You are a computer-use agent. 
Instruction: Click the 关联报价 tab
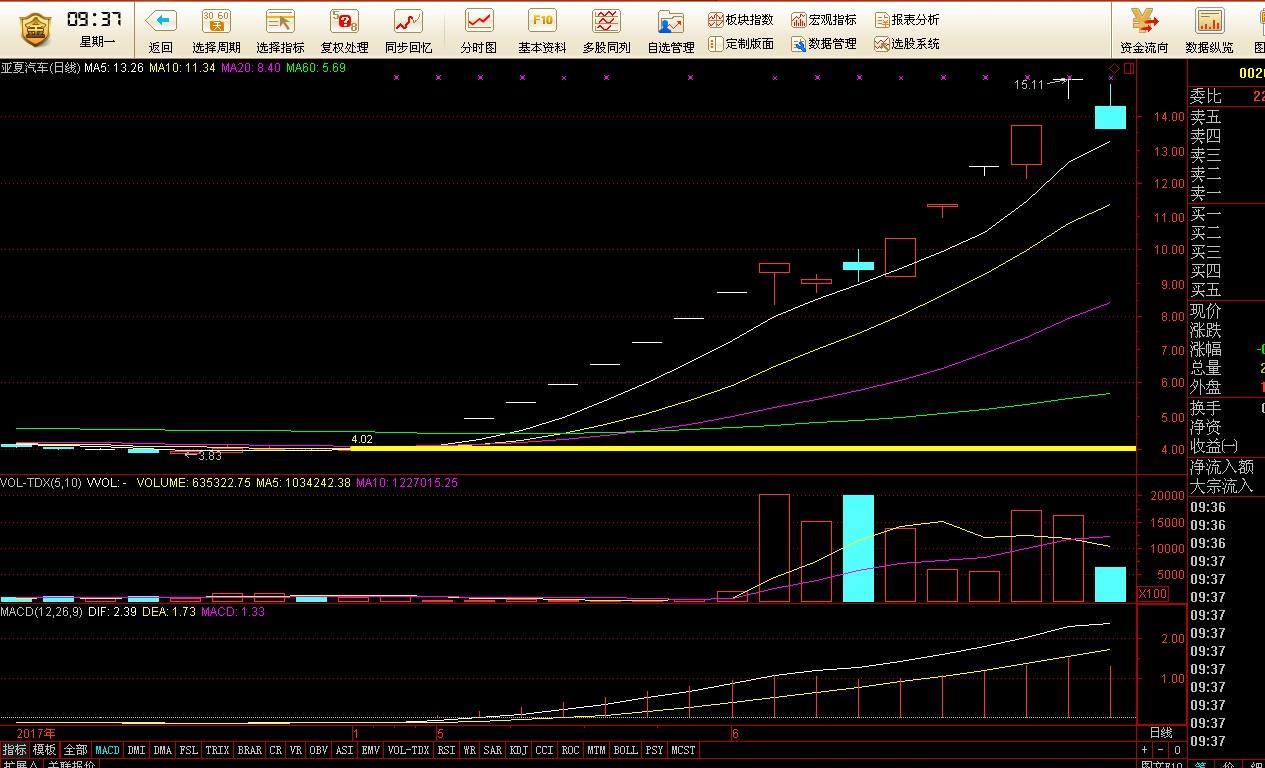tap(72, 765)
